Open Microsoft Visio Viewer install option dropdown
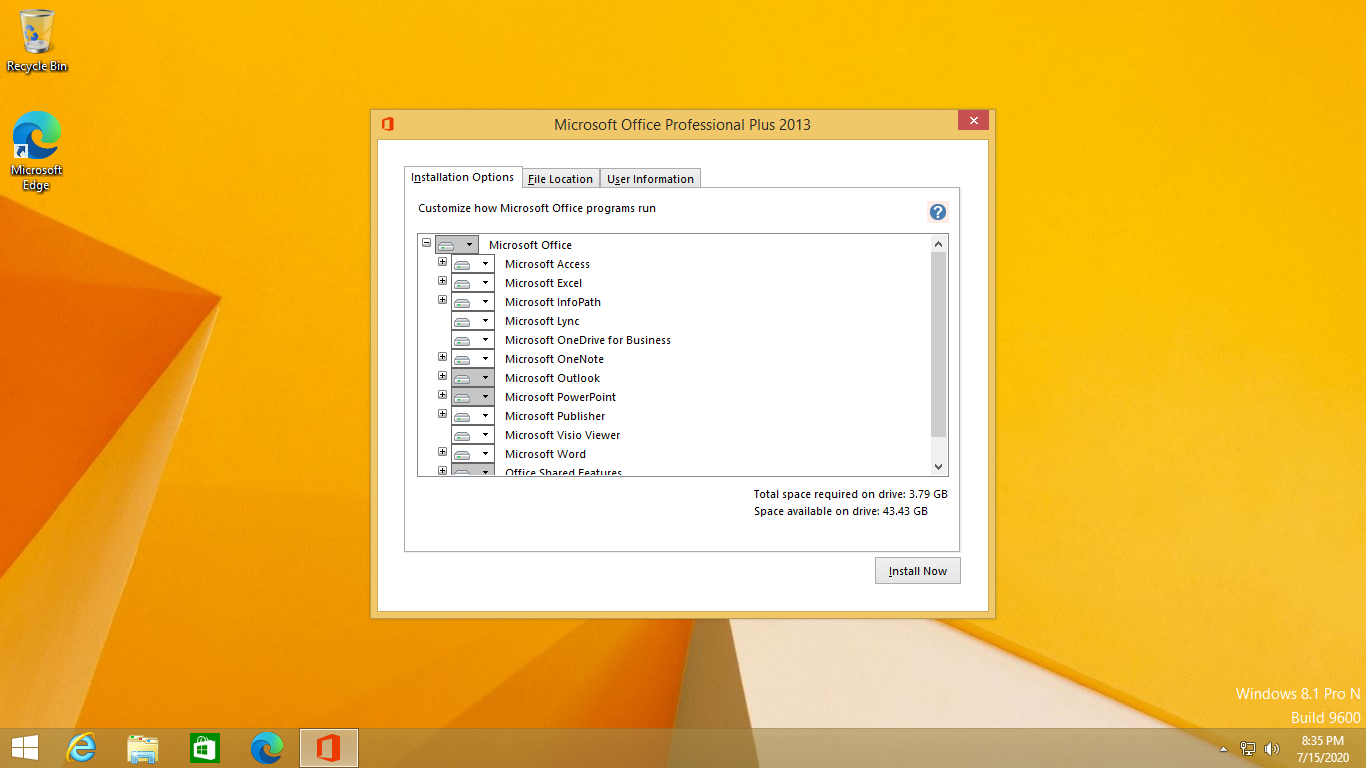The height and width of the screenshot is (768, 1366). point(473,435)
